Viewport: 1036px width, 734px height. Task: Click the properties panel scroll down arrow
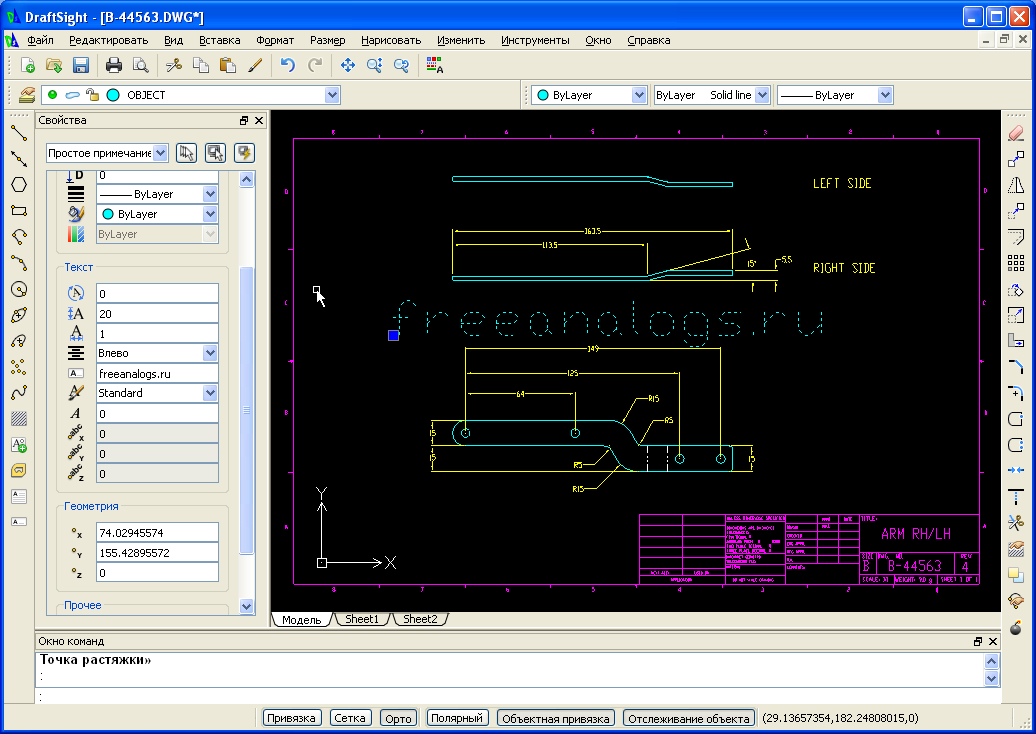pos(246,606)
